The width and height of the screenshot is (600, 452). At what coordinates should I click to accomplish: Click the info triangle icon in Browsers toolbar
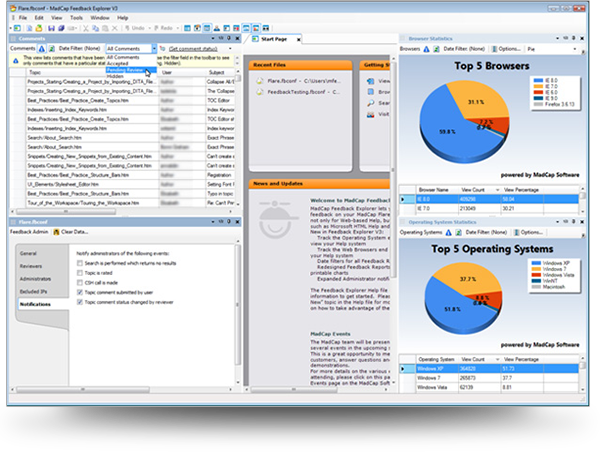[426, 49]
